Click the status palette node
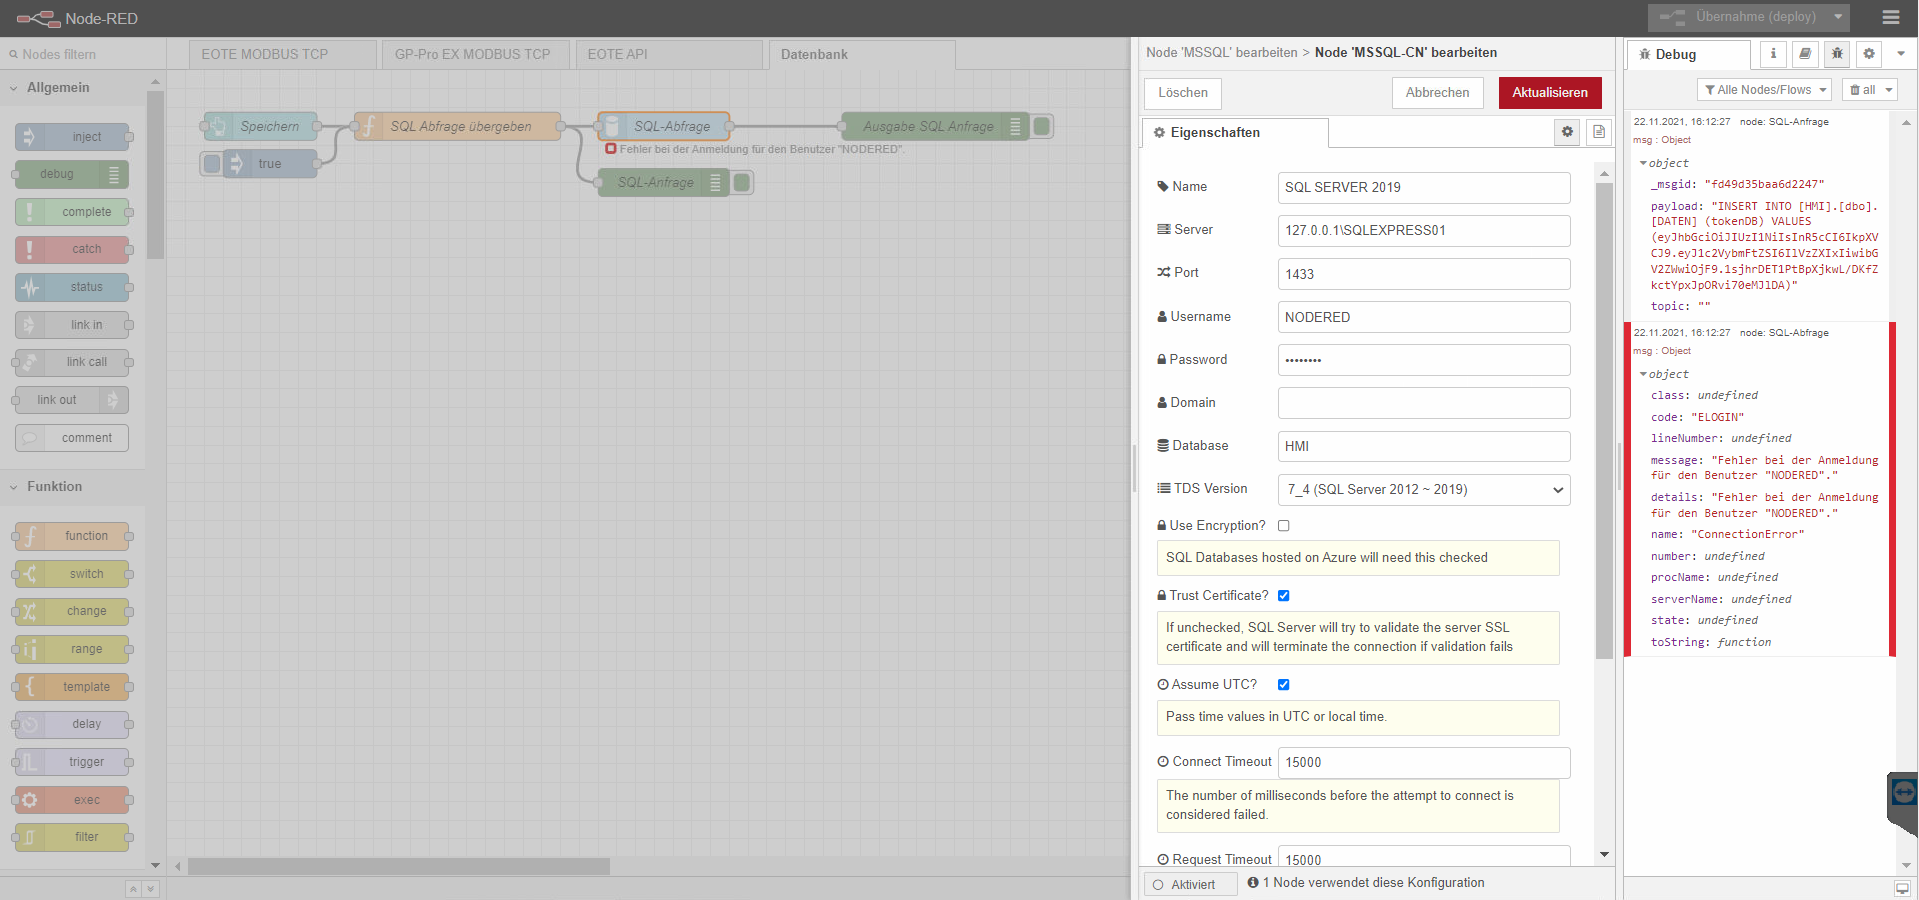 72,287
